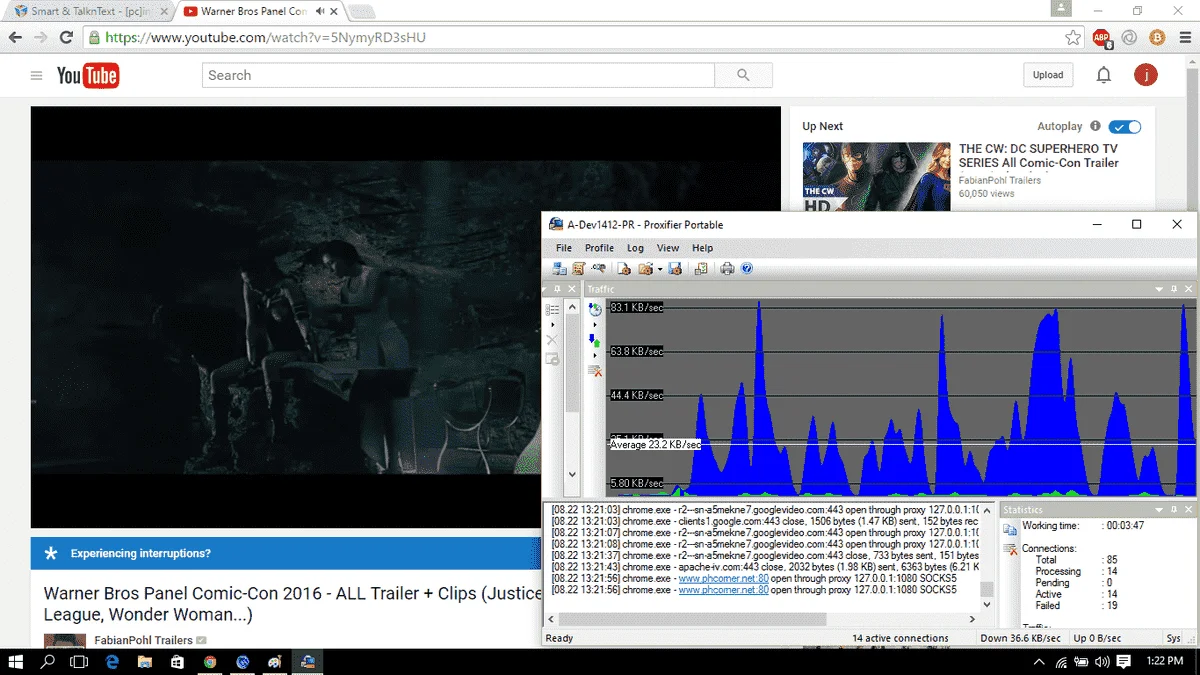Expand arrow under connections list view icon

[x=553, y=325]
